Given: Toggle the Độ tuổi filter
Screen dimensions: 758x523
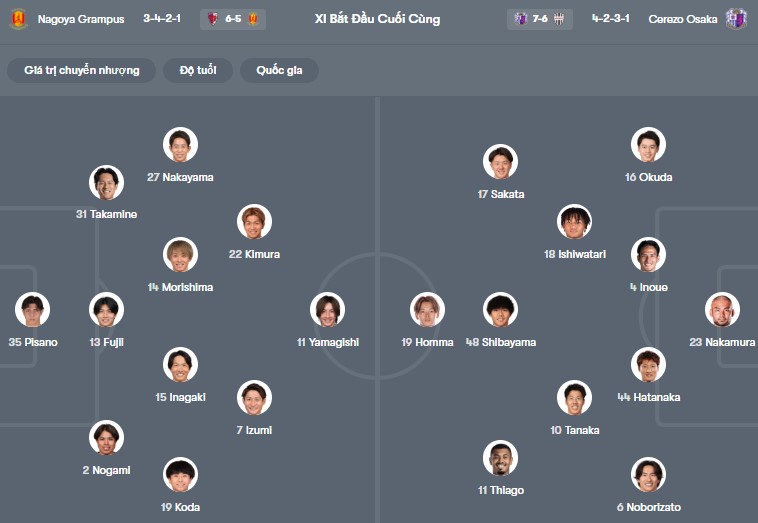Looking at the screenshot, I should click(200, 70).
